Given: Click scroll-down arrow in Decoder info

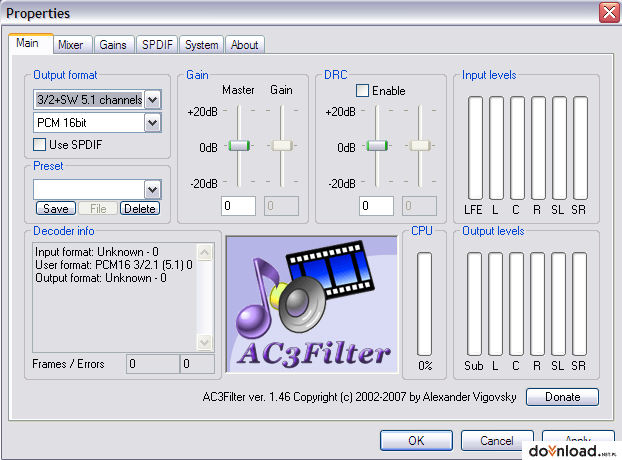Looking at the screenshot, I should pos(205,342).
